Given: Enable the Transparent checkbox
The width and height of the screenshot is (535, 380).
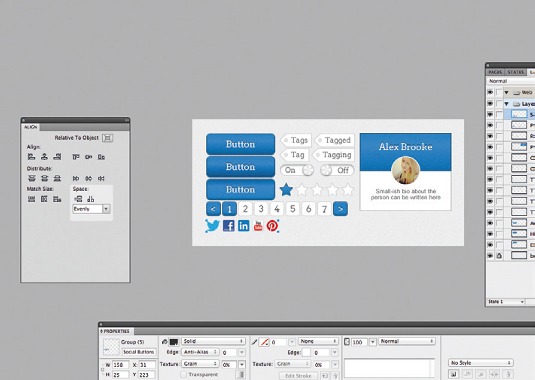Looking at the screenshot, I should 184,375.
